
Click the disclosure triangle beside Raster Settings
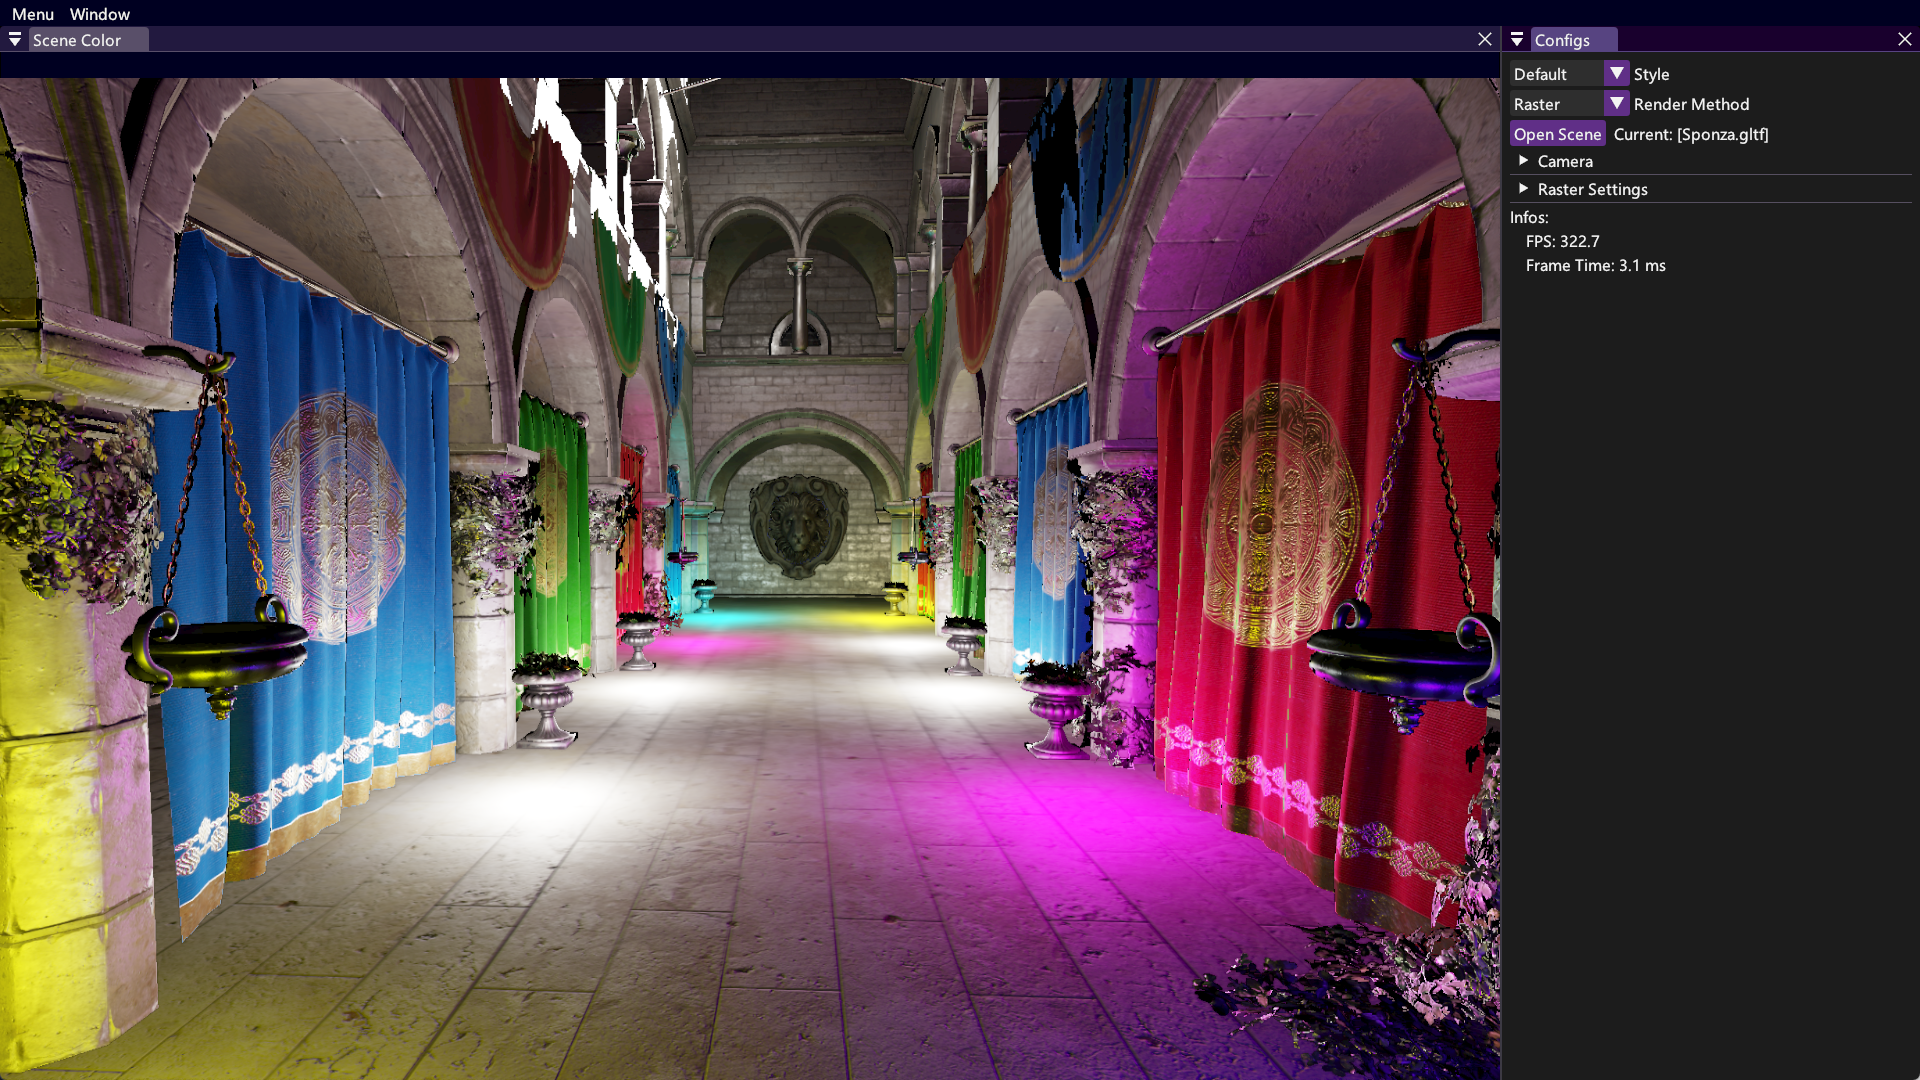[1523, 188]
